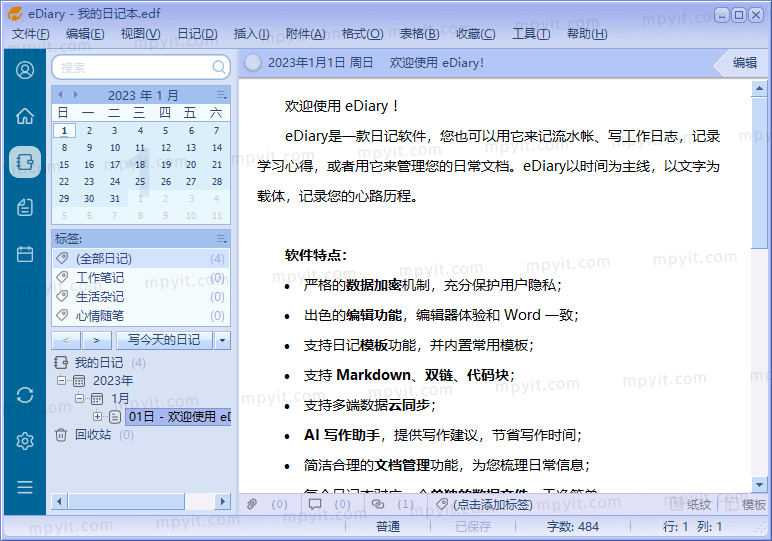Click scroll-down arrow of document scrollbar
Screen dimensions: 772x541
point(759,484)
